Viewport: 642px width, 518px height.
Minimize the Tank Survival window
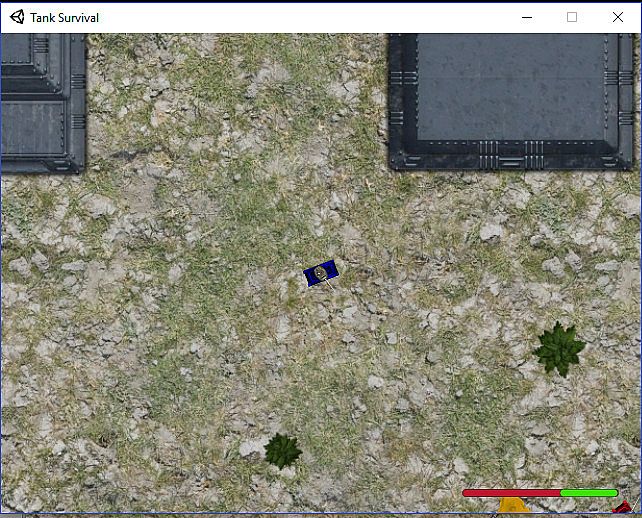coord(527,18)
